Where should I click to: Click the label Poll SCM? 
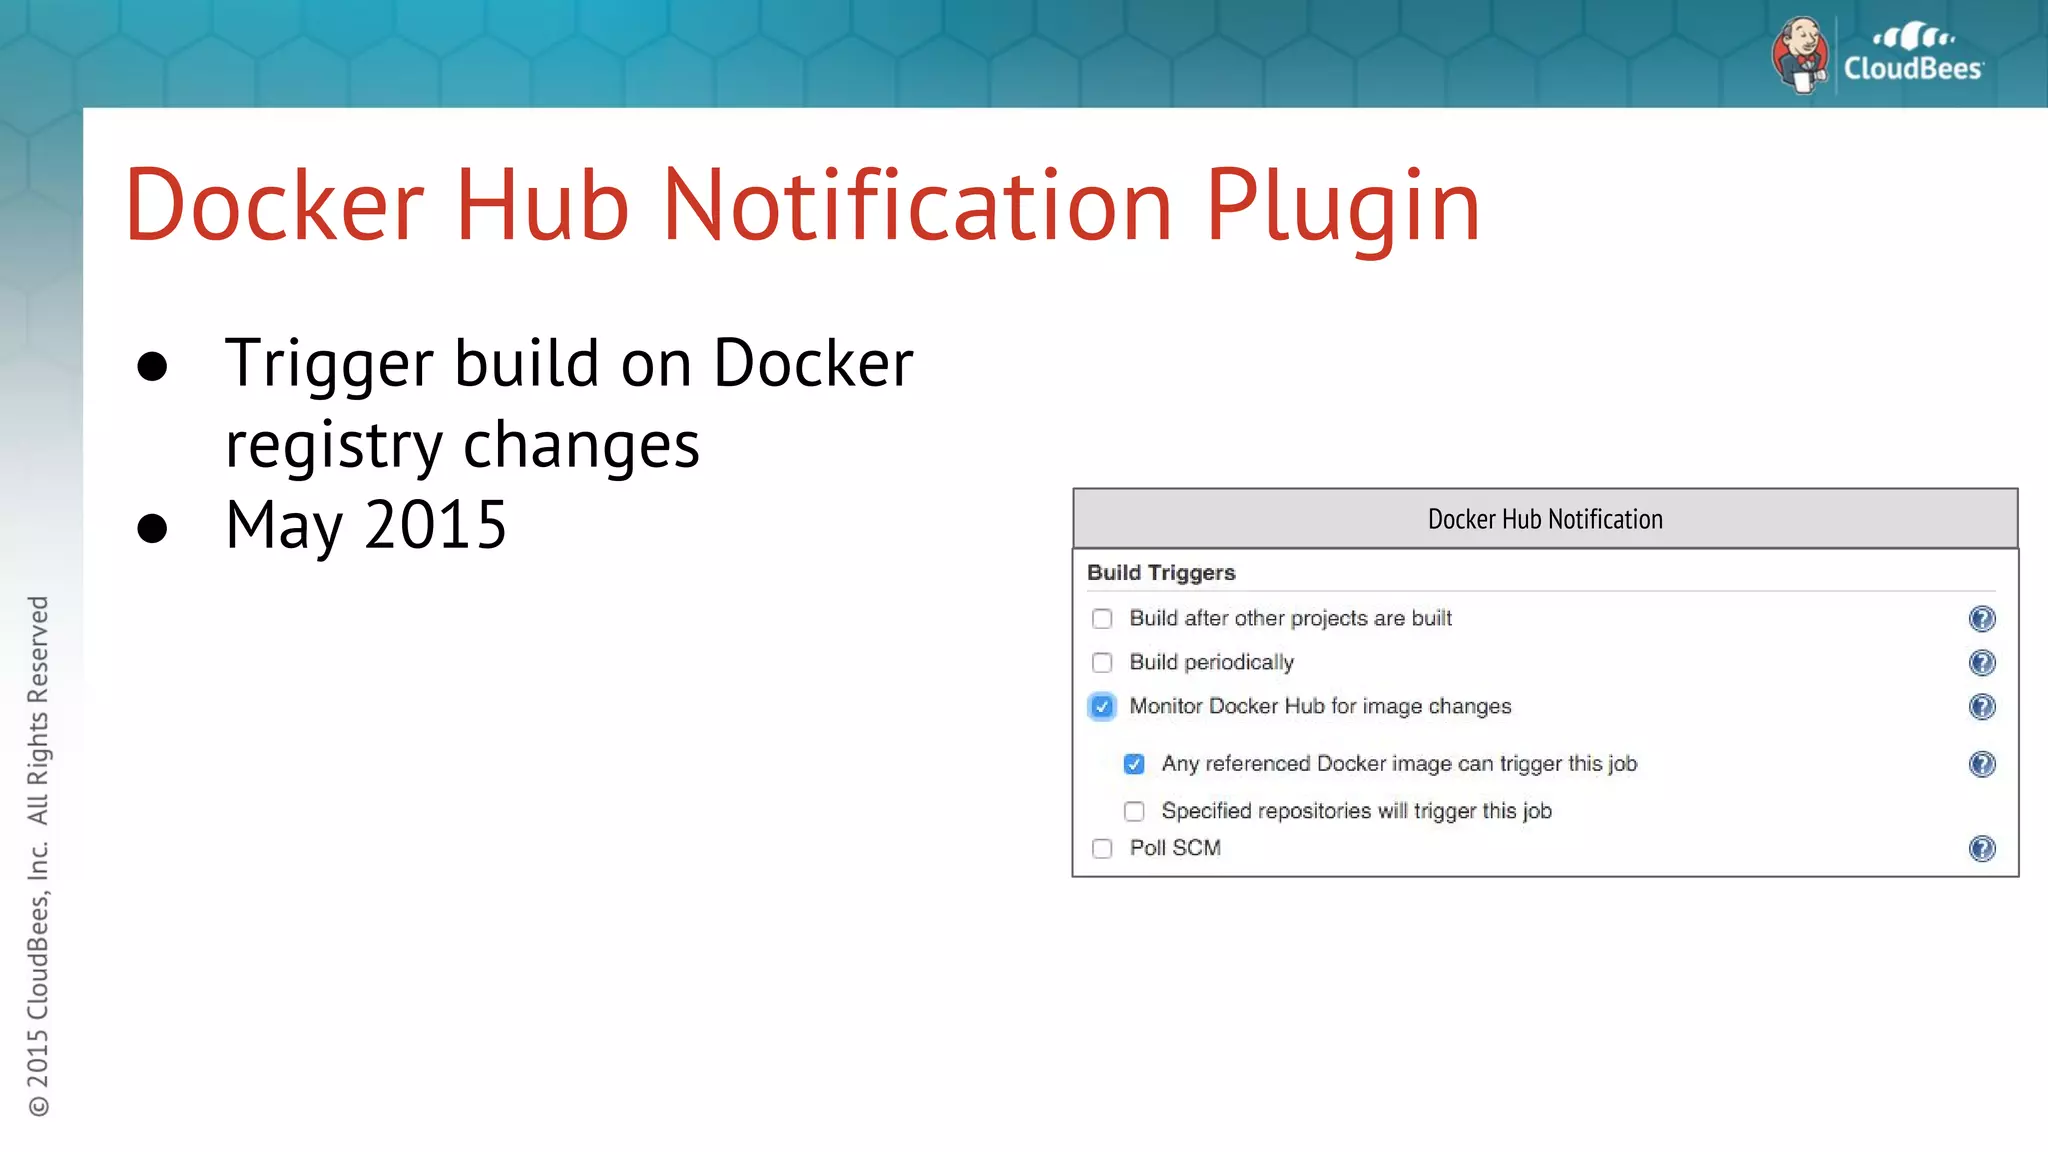(x=1175, y=848)
